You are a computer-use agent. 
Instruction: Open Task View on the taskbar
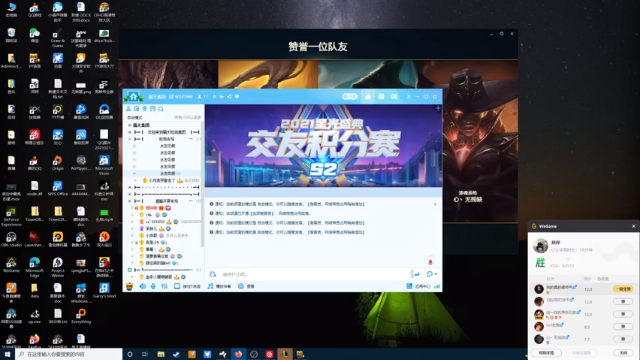145,354
